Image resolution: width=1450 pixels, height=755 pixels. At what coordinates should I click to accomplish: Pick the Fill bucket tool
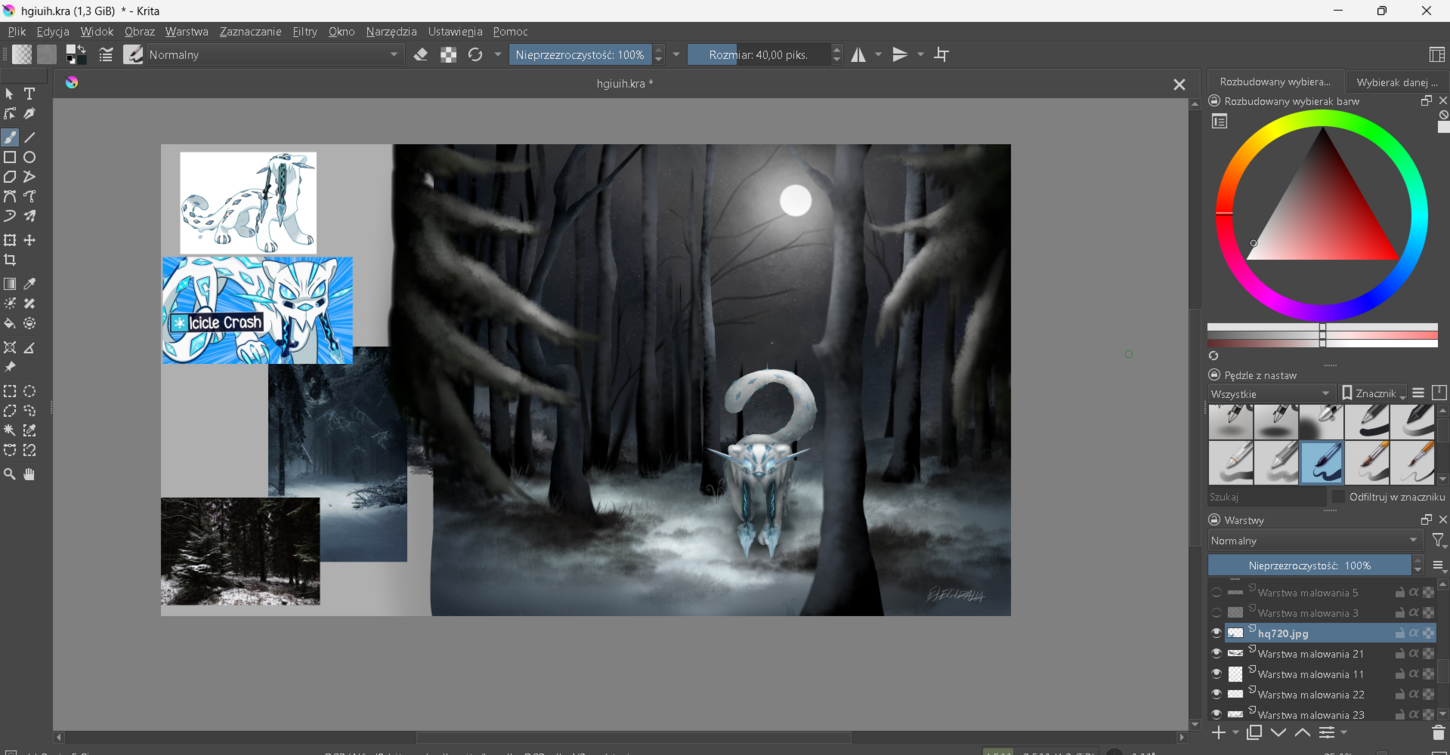(x=10, y=324)
